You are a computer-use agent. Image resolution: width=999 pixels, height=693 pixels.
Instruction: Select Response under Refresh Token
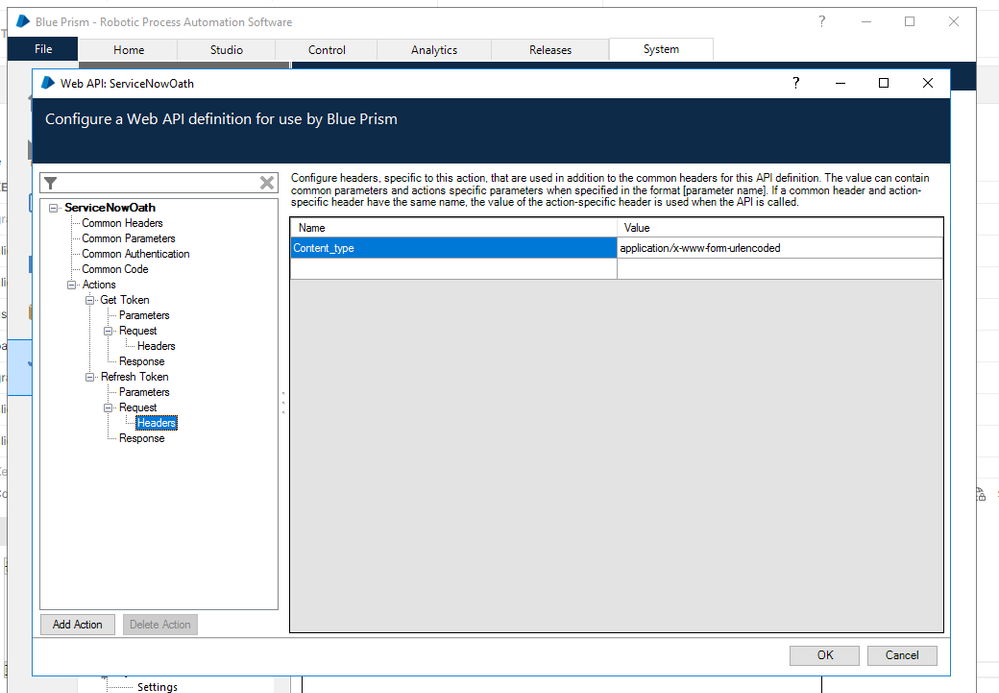point(141,438)
